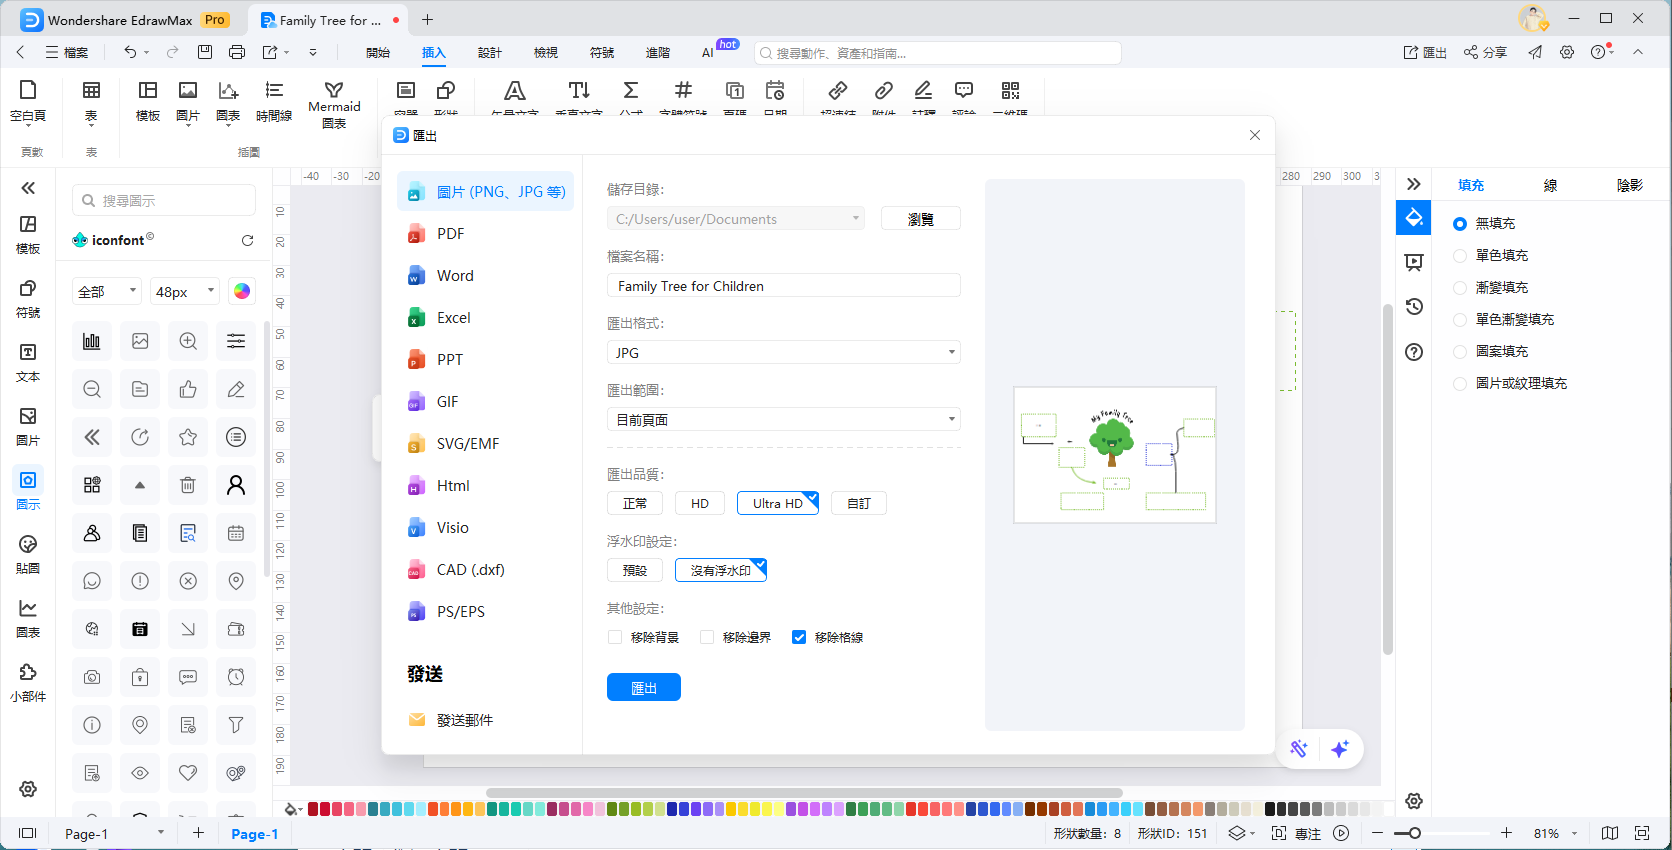Open the 匯出格式 JPG dropdown

click(783, 353)
